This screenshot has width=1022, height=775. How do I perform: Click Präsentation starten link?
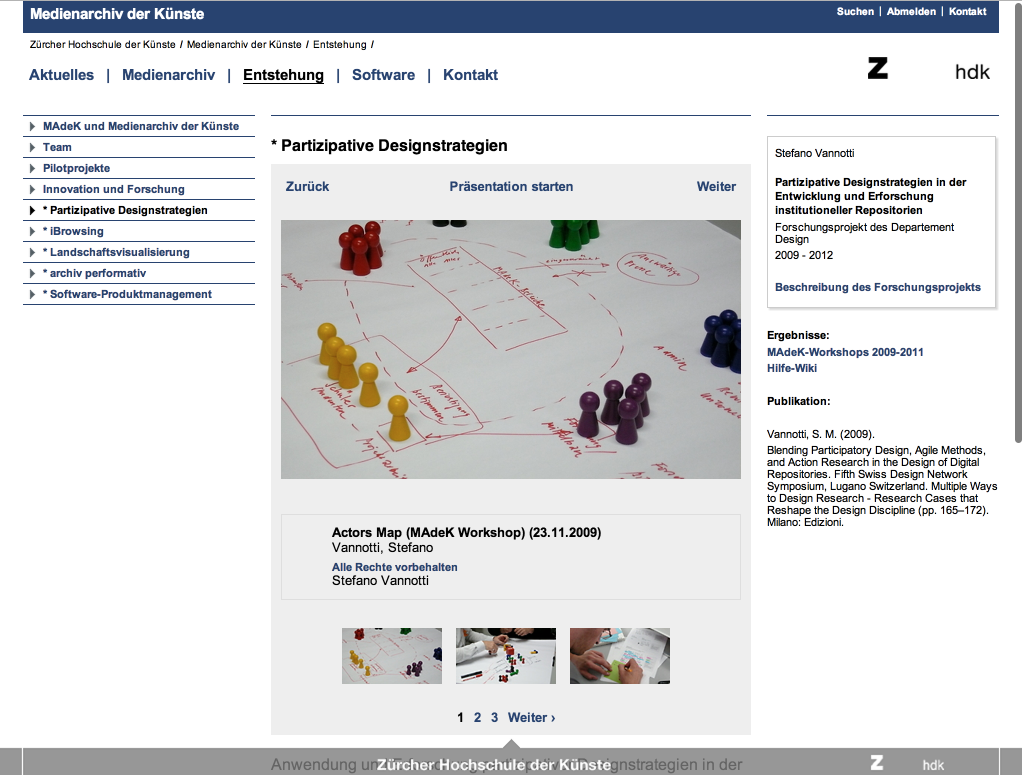coord(511,186)
